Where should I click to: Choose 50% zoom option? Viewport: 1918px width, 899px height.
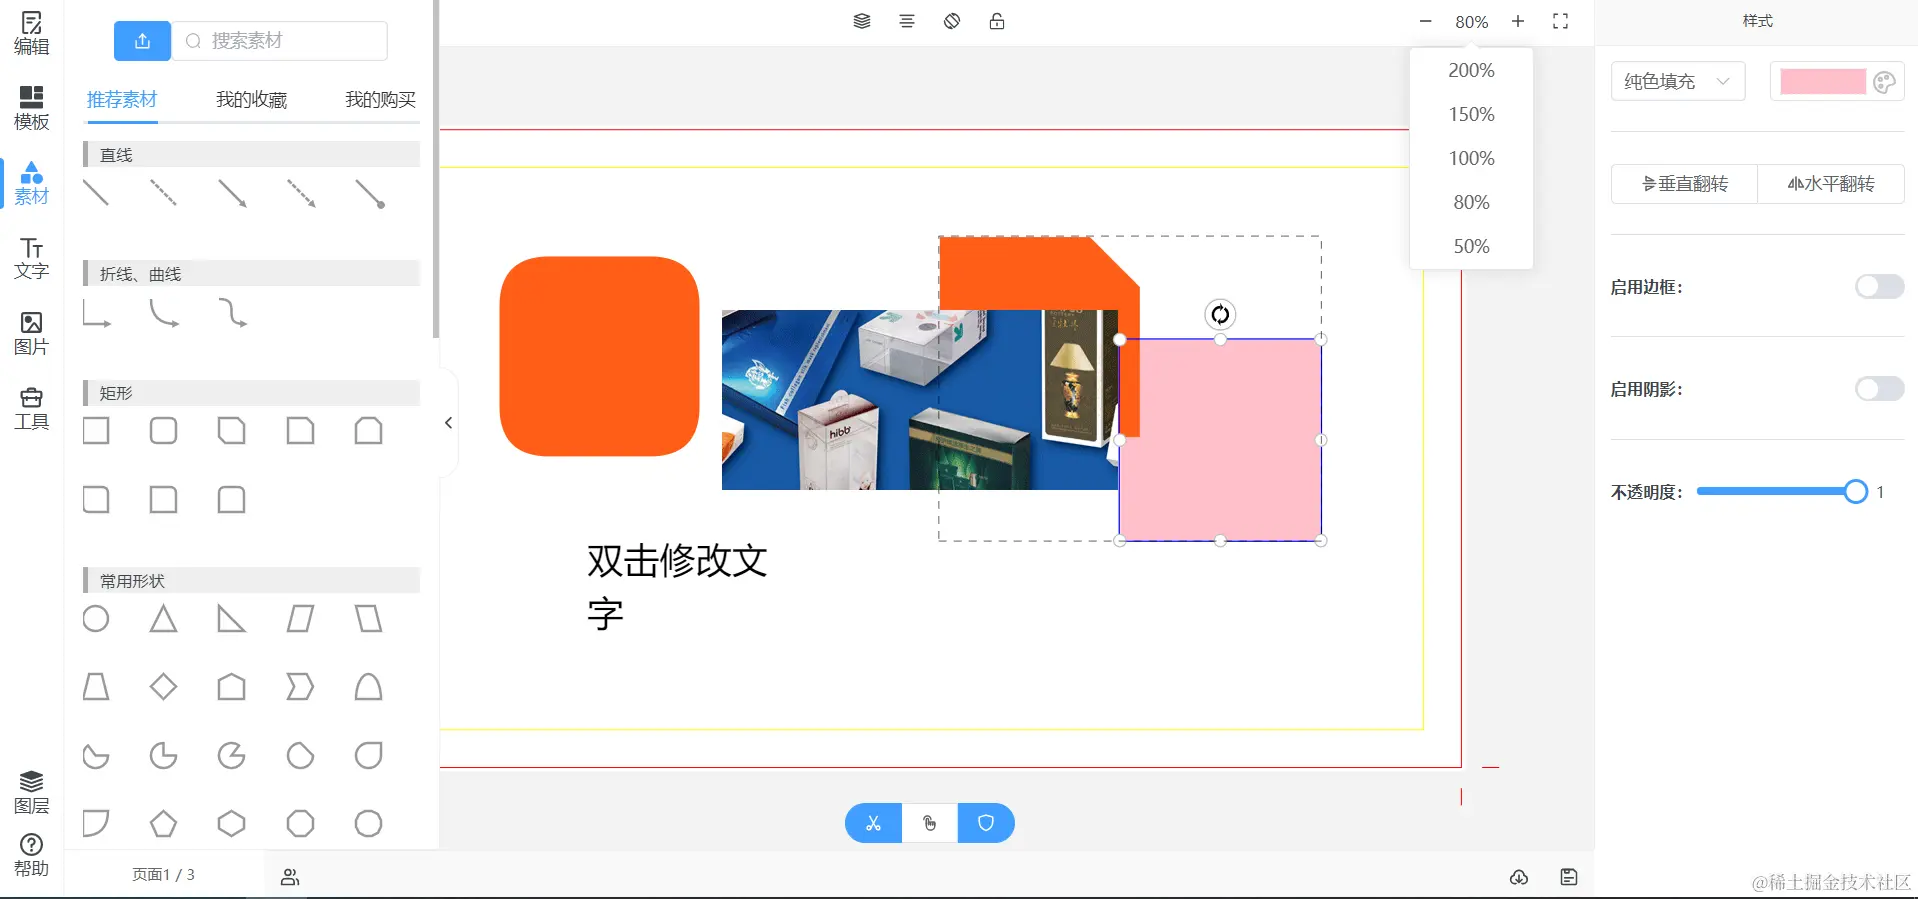click(x=1471, y=246)
